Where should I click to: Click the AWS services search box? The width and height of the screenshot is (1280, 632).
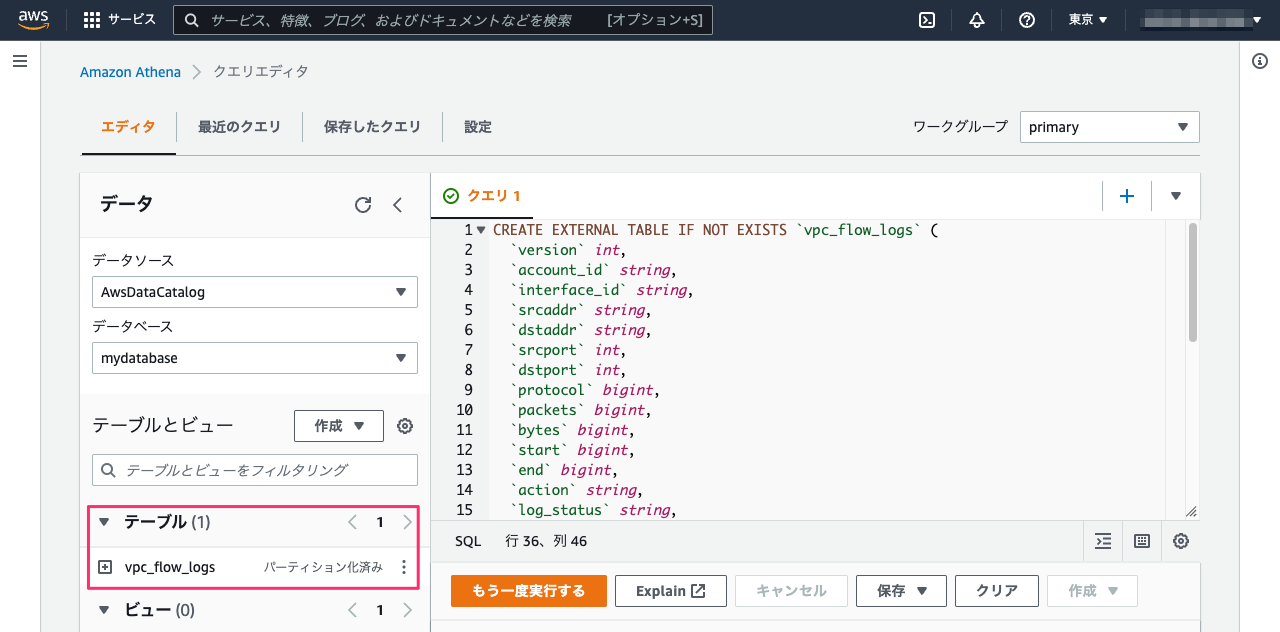(443, 20)
